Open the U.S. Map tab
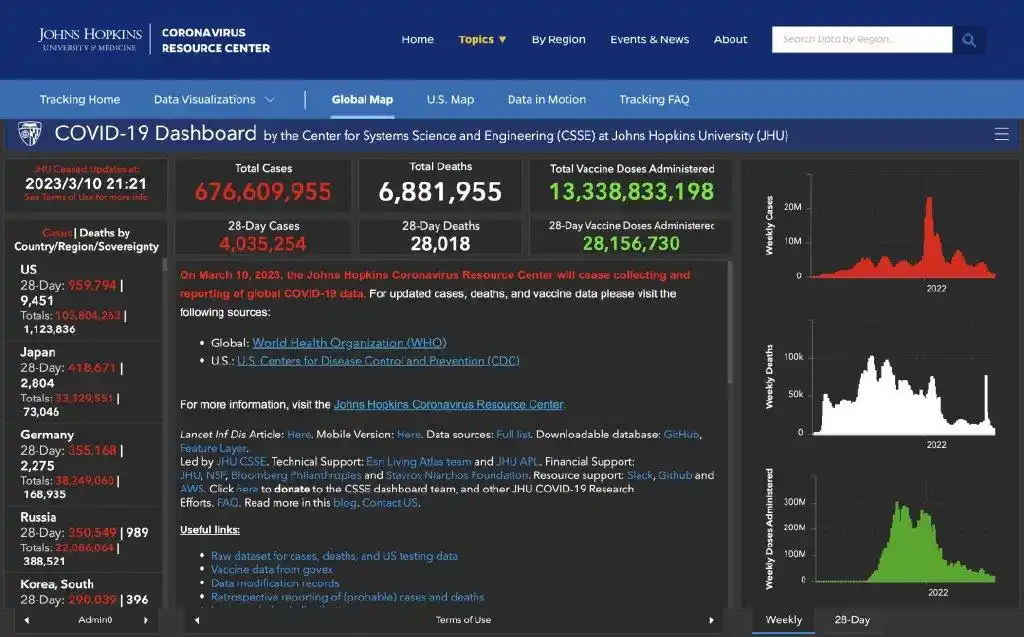 (450, 100)
